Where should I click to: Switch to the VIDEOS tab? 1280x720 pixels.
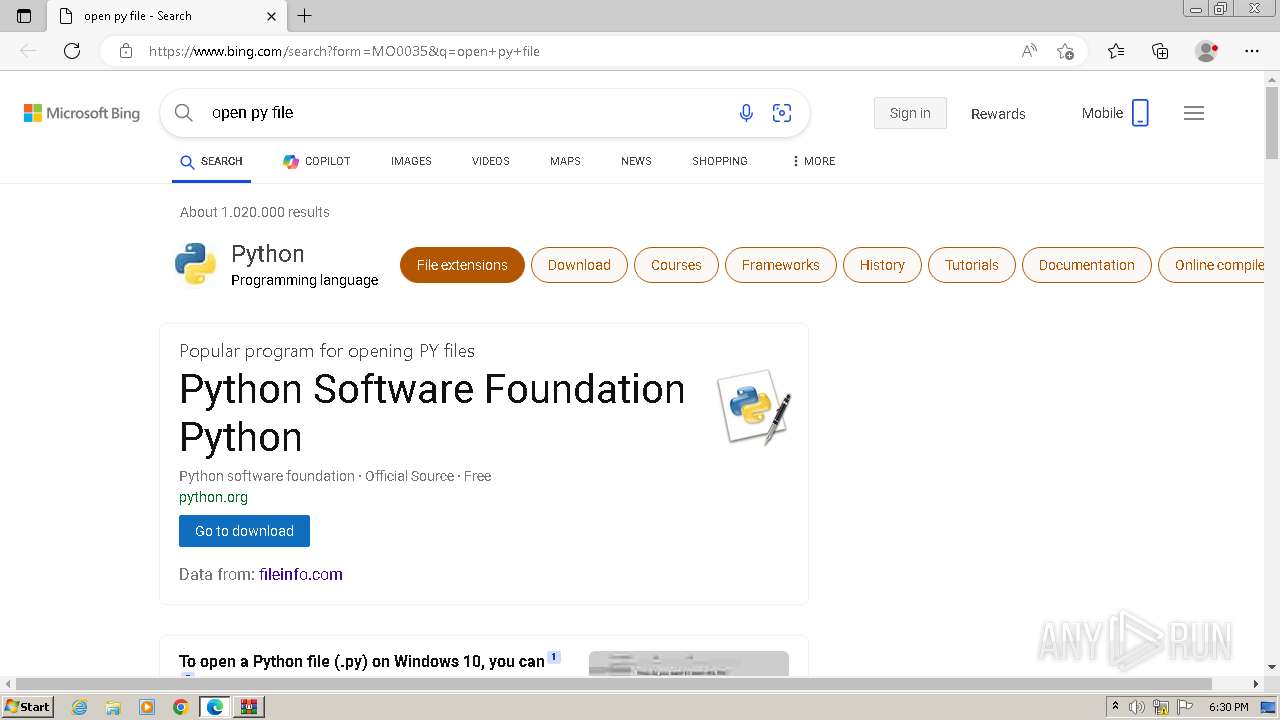click(x=491, y=161)
